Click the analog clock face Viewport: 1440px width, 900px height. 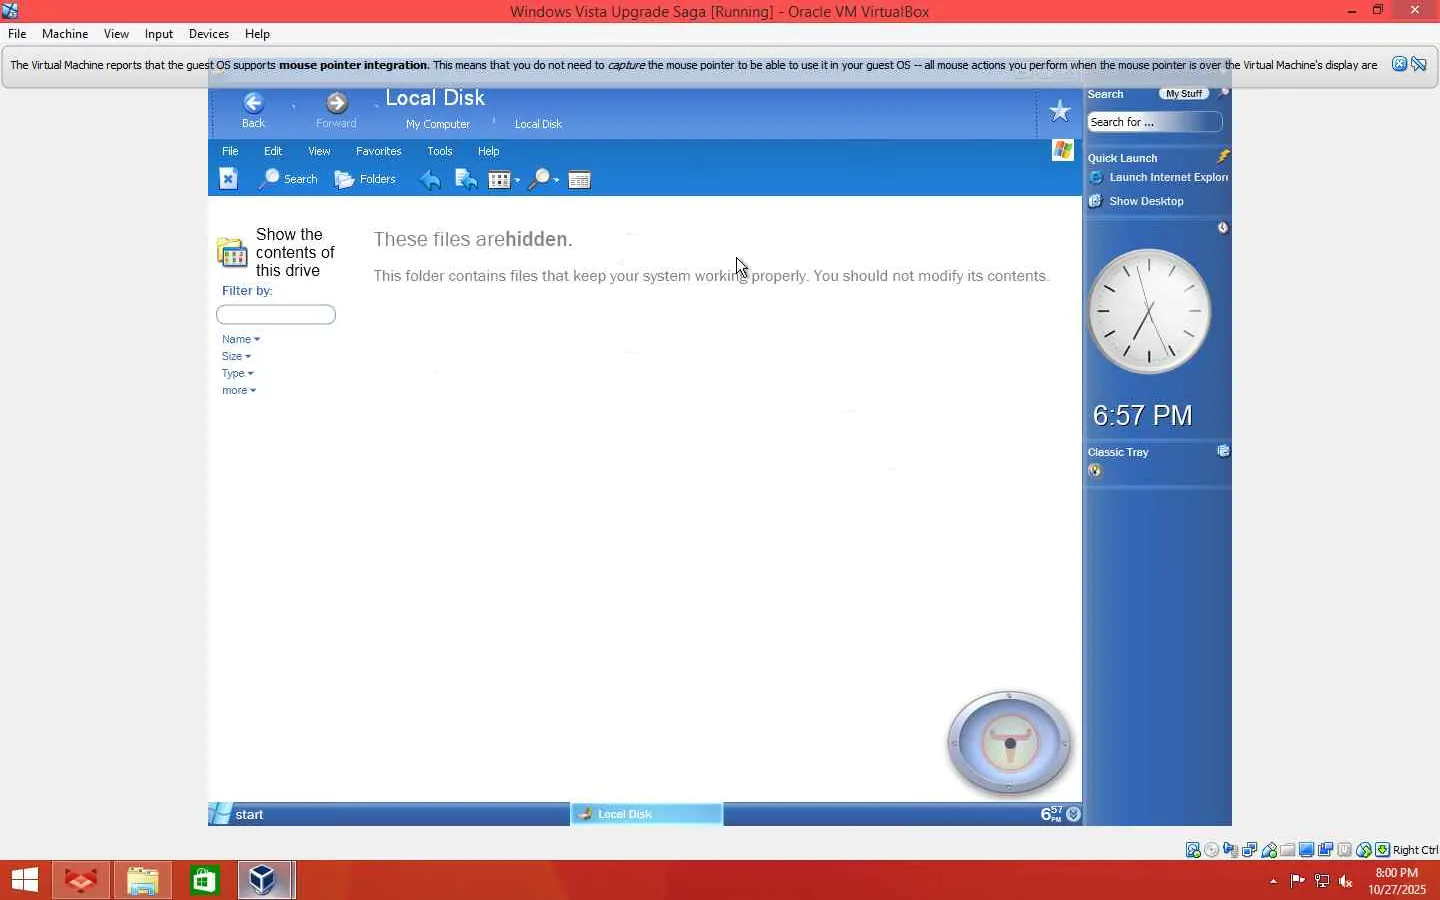point(1150,311)
